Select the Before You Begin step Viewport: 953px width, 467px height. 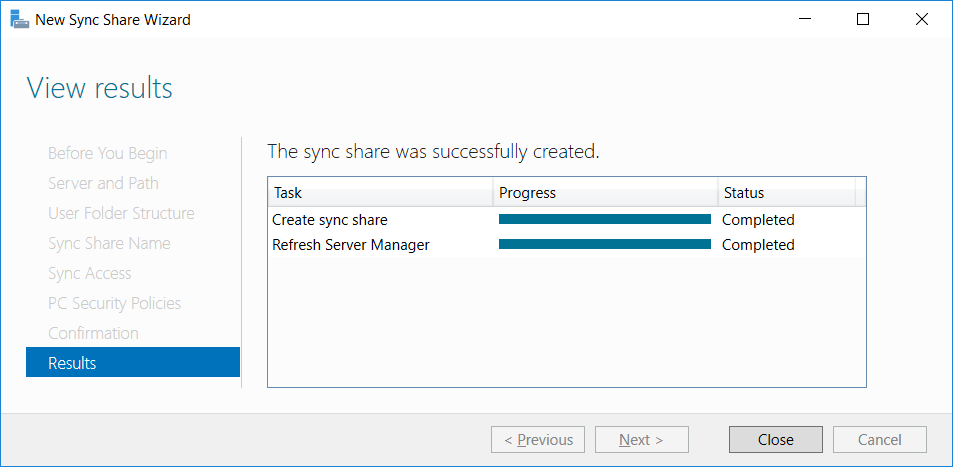point(108,153)
